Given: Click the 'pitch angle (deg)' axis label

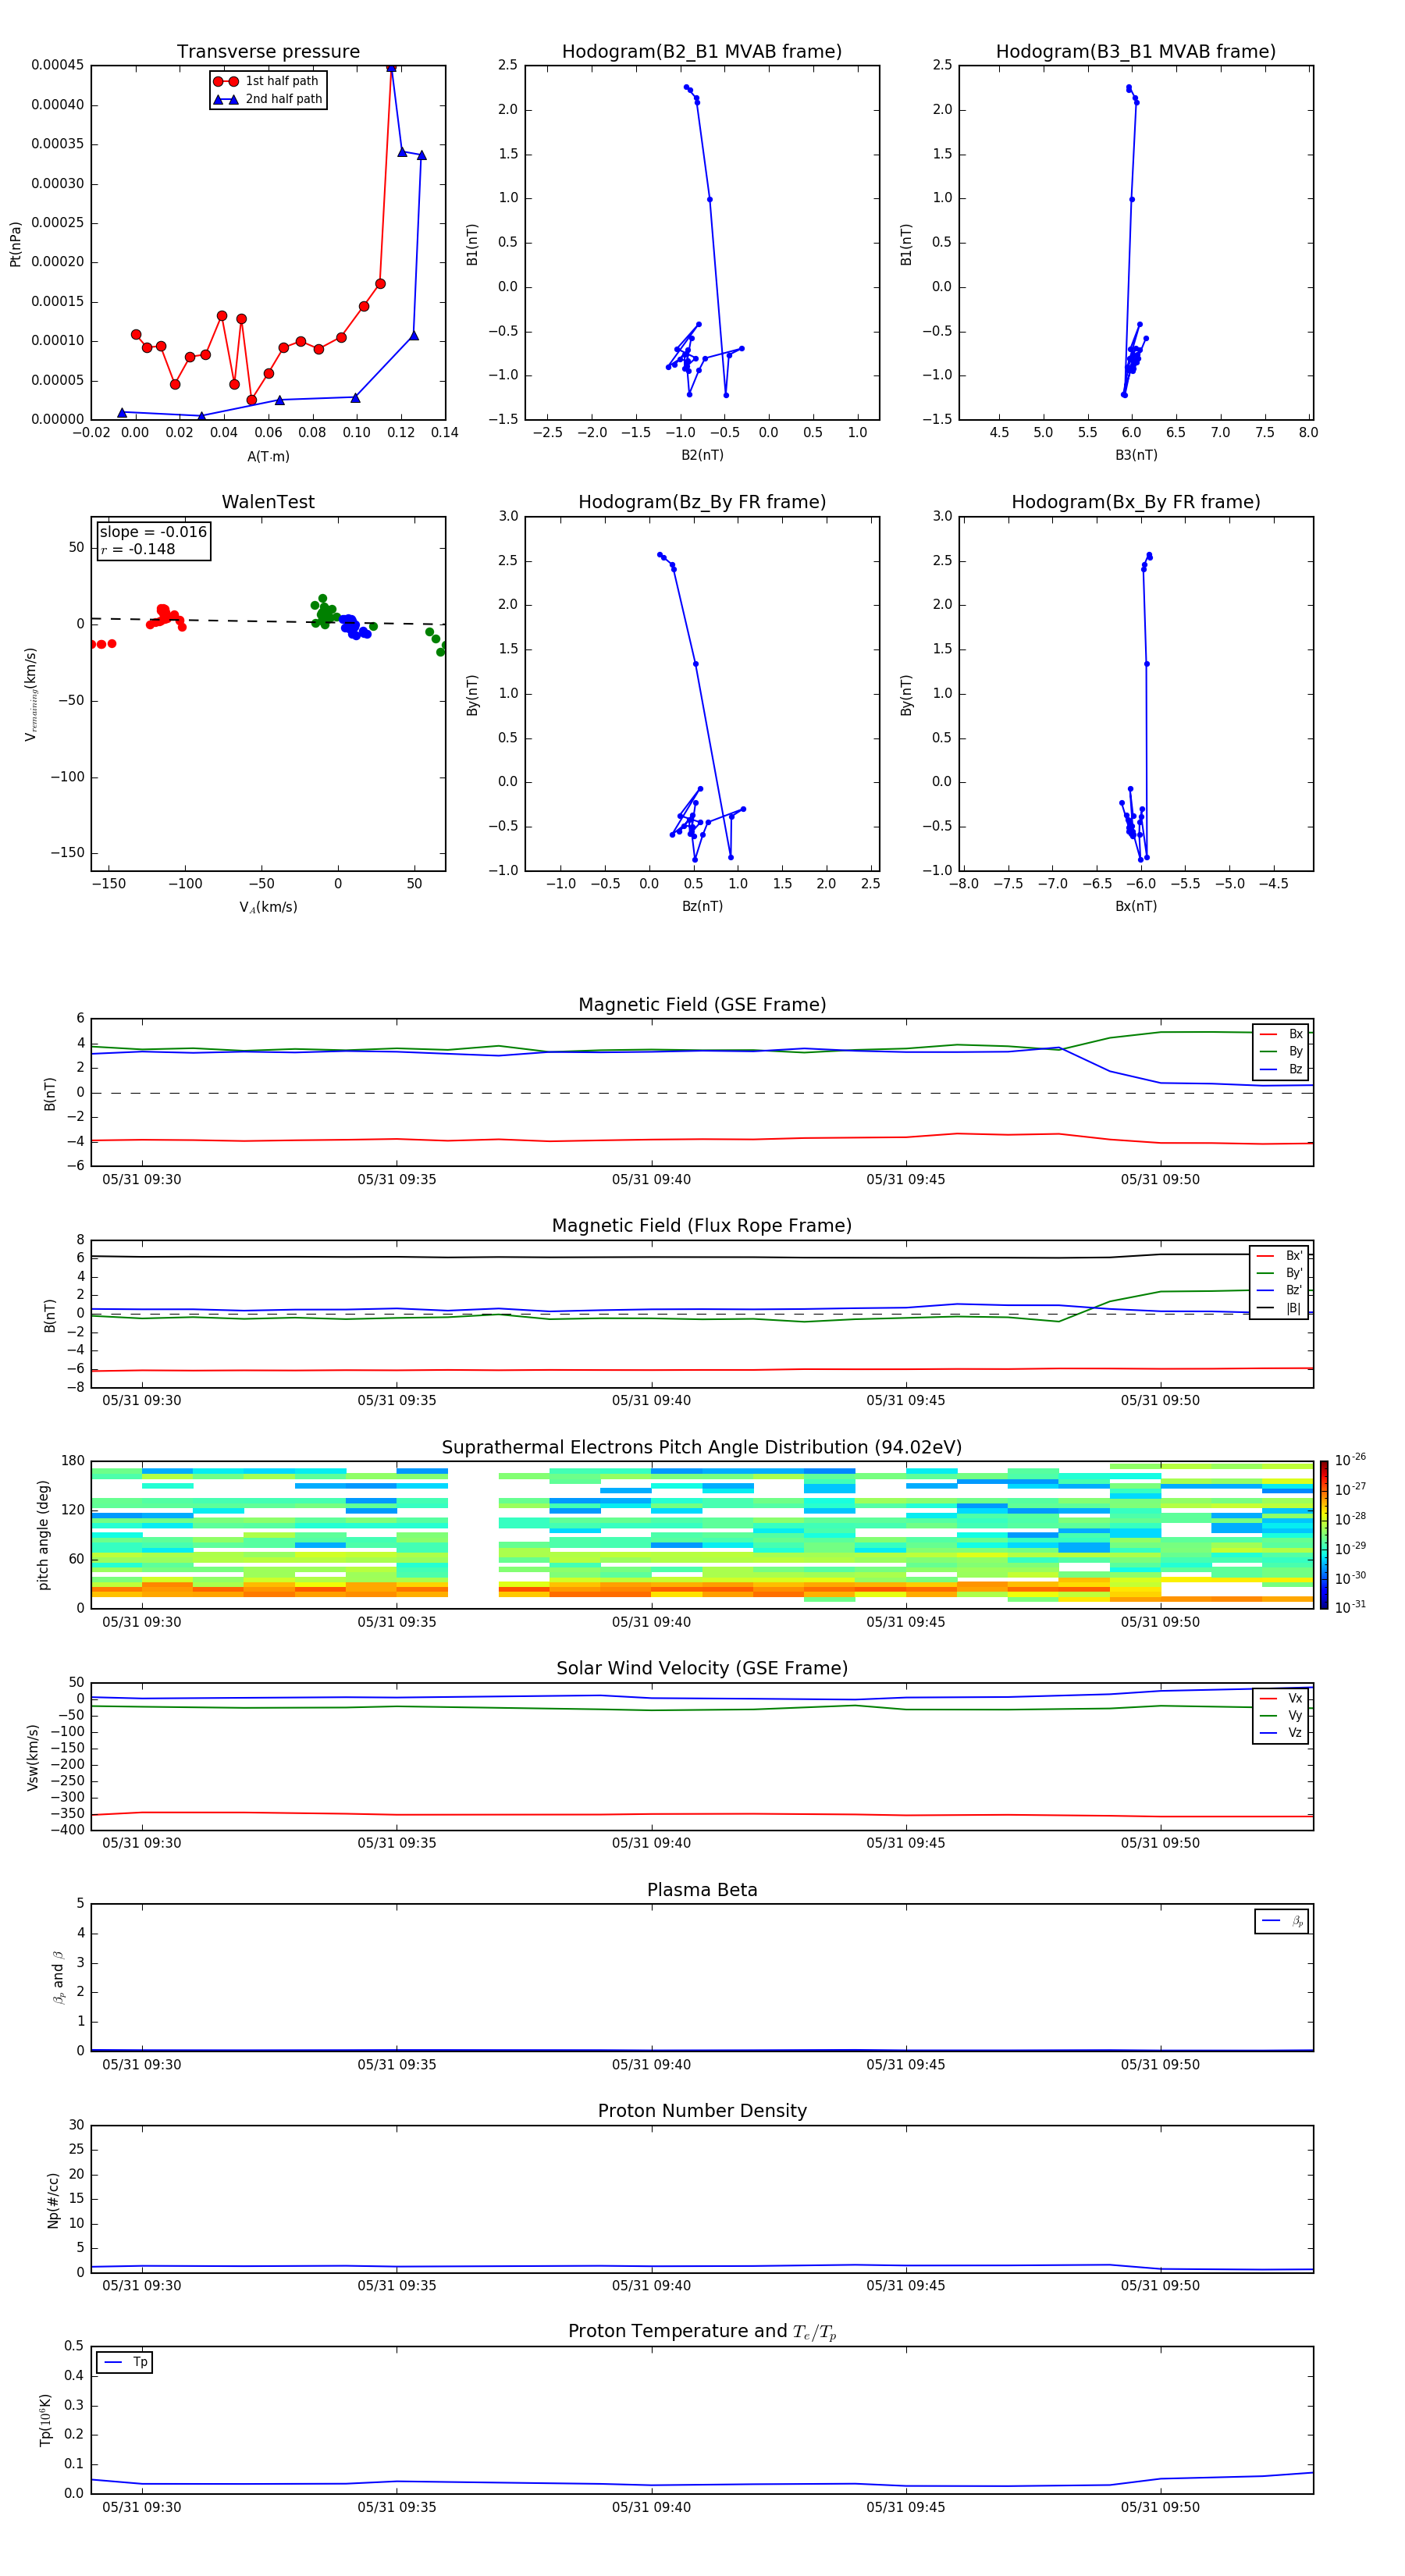Looking at the screenshot, I should click(x=43, y=1535).
